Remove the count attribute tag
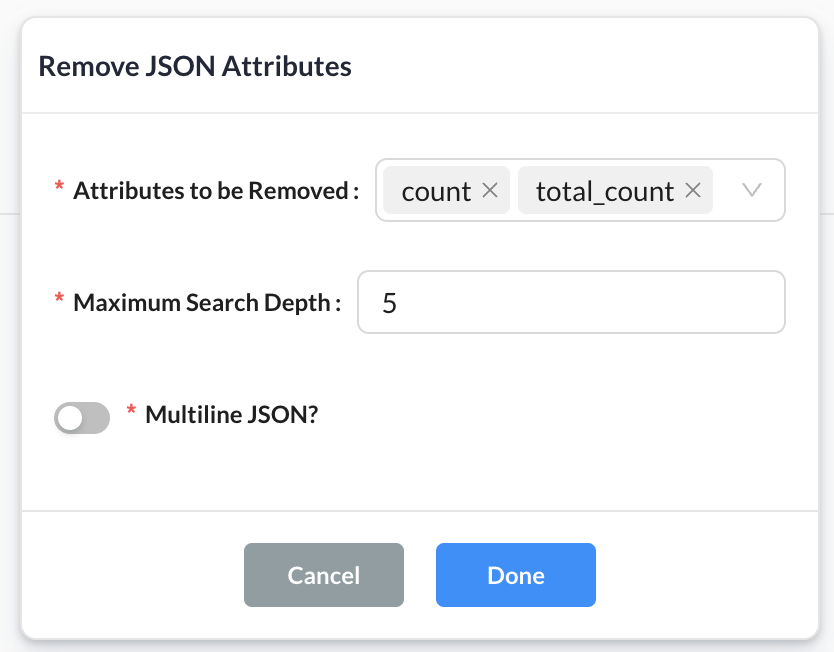 tap(490, 190)
